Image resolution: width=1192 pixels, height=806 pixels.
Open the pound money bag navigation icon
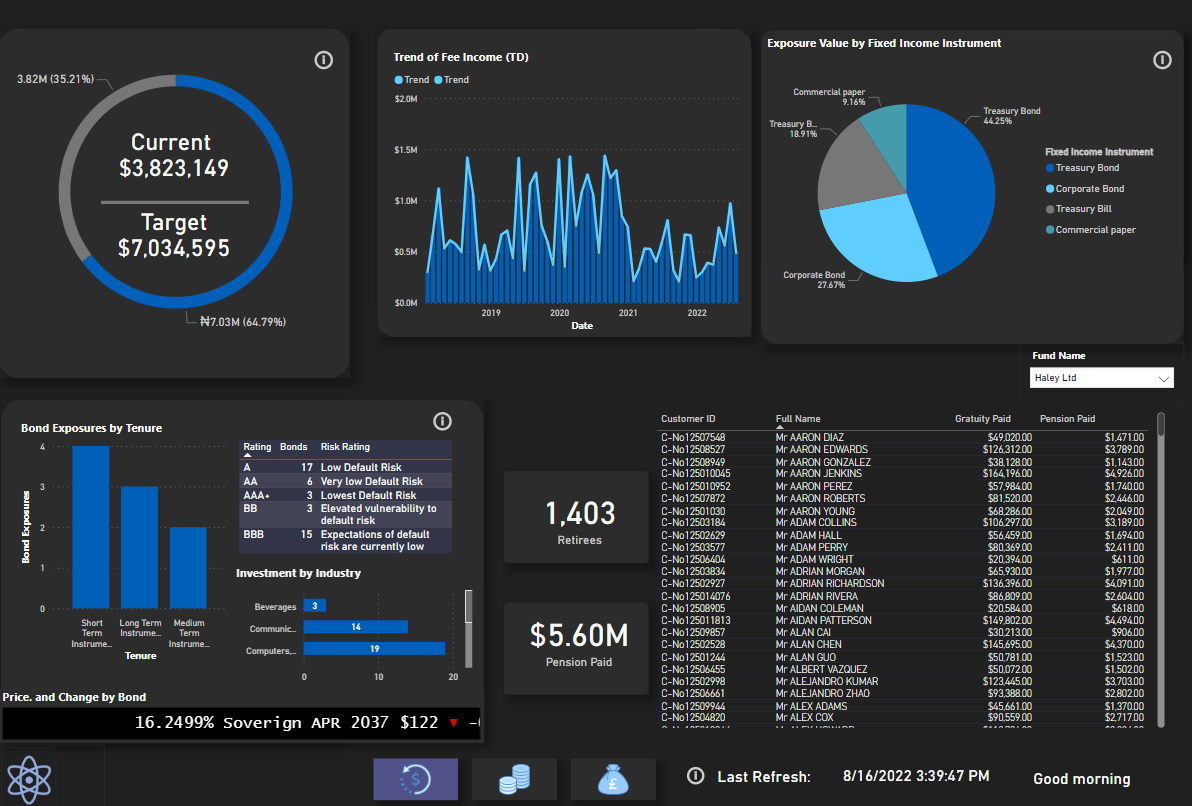coord(612,779)
